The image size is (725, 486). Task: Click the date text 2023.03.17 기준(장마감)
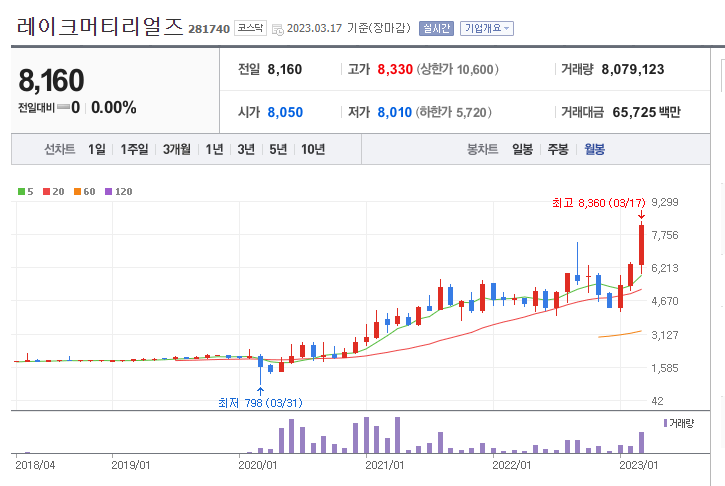pos(349,28)
